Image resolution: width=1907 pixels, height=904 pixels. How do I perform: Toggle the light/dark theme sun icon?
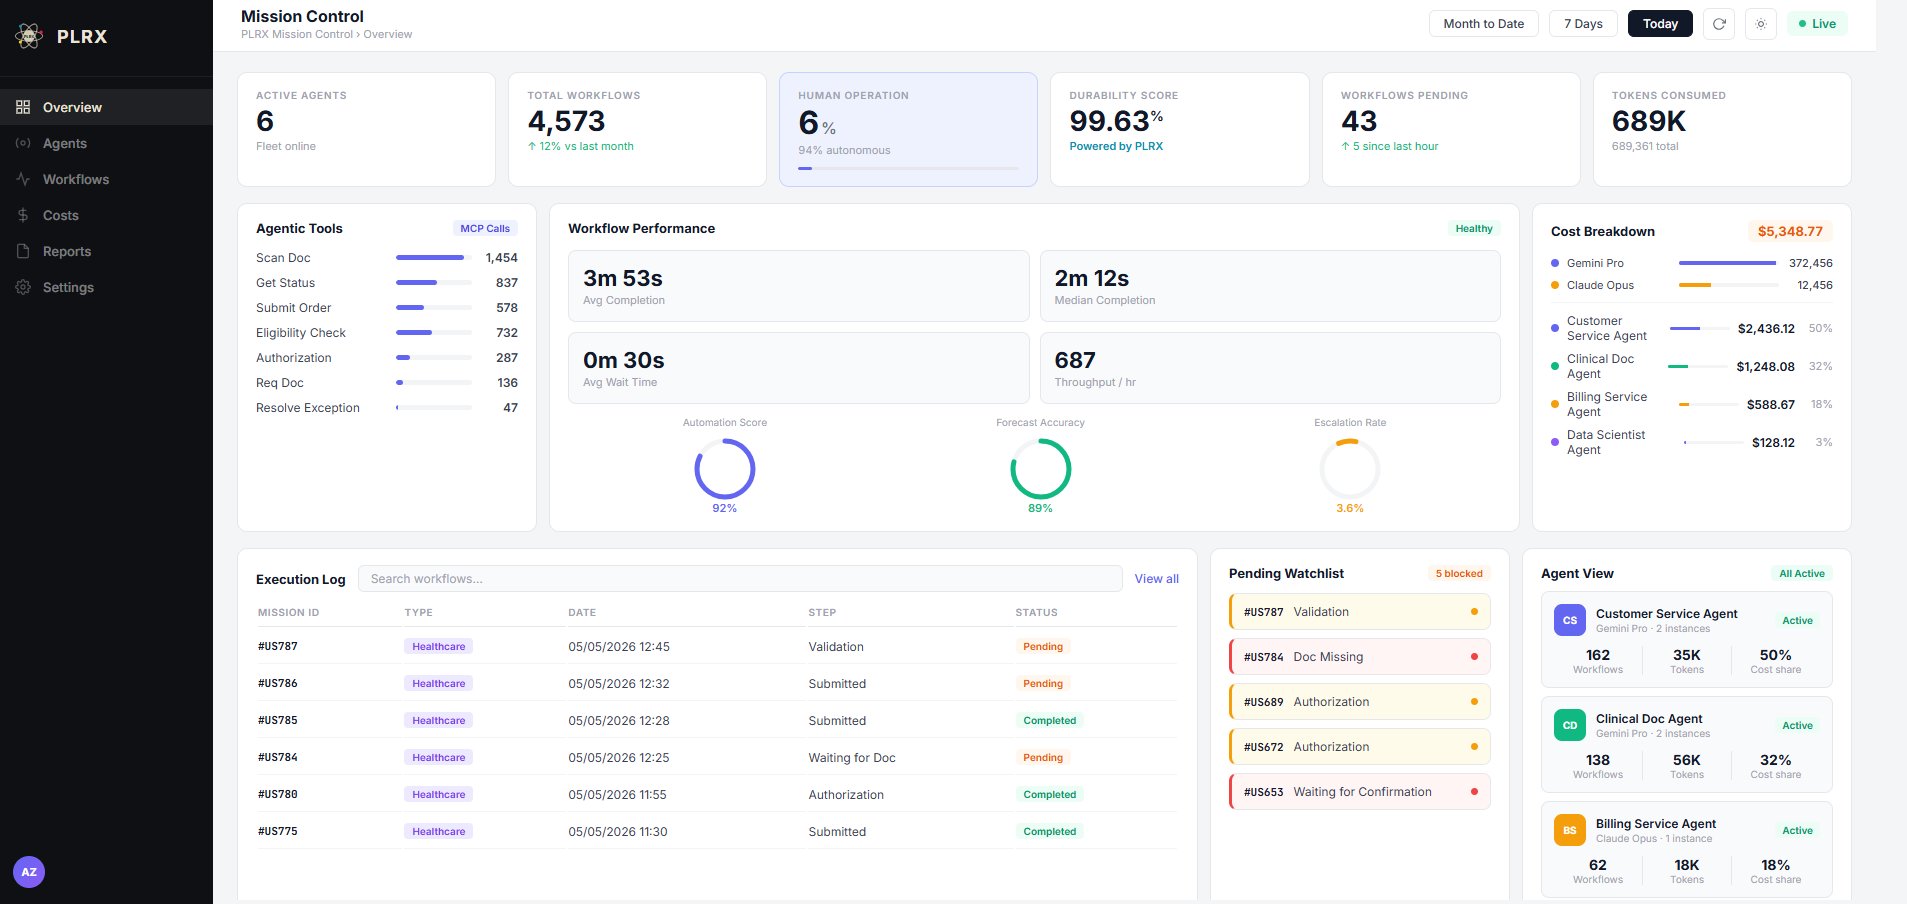pos(1761,24)
